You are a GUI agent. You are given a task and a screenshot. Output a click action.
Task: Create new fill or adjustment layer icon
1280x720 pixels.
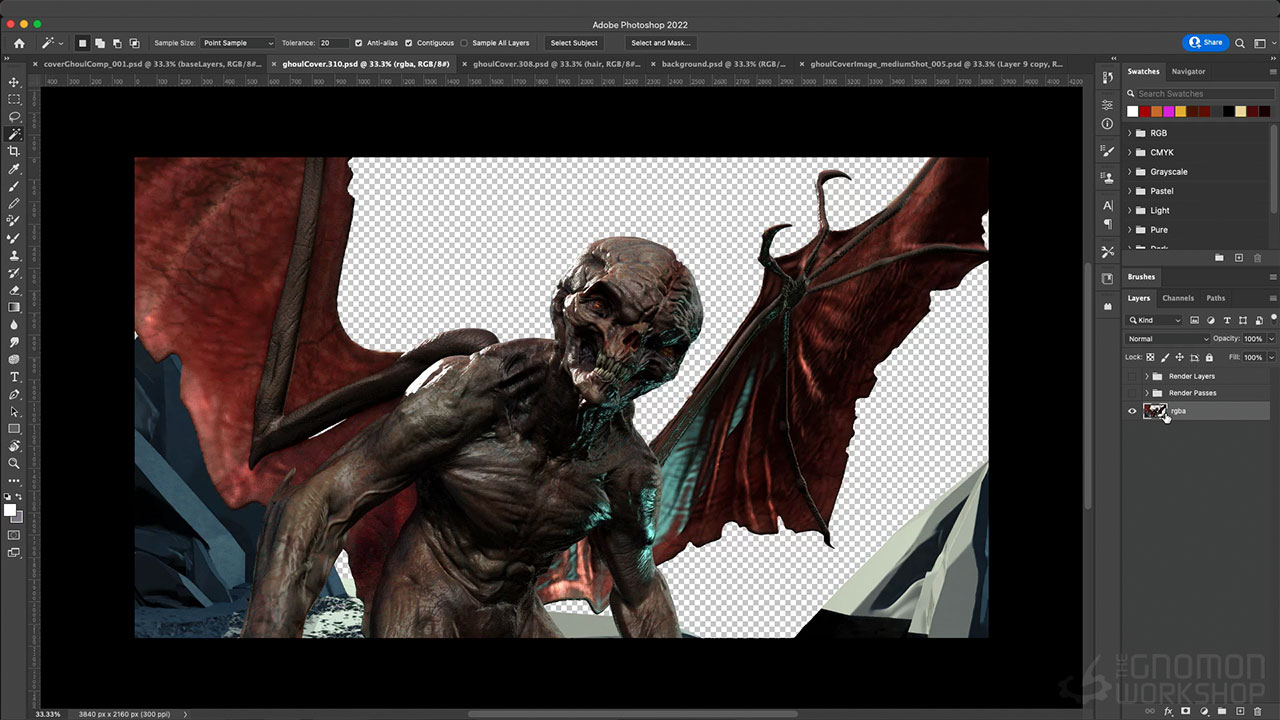coord(1203,711)
